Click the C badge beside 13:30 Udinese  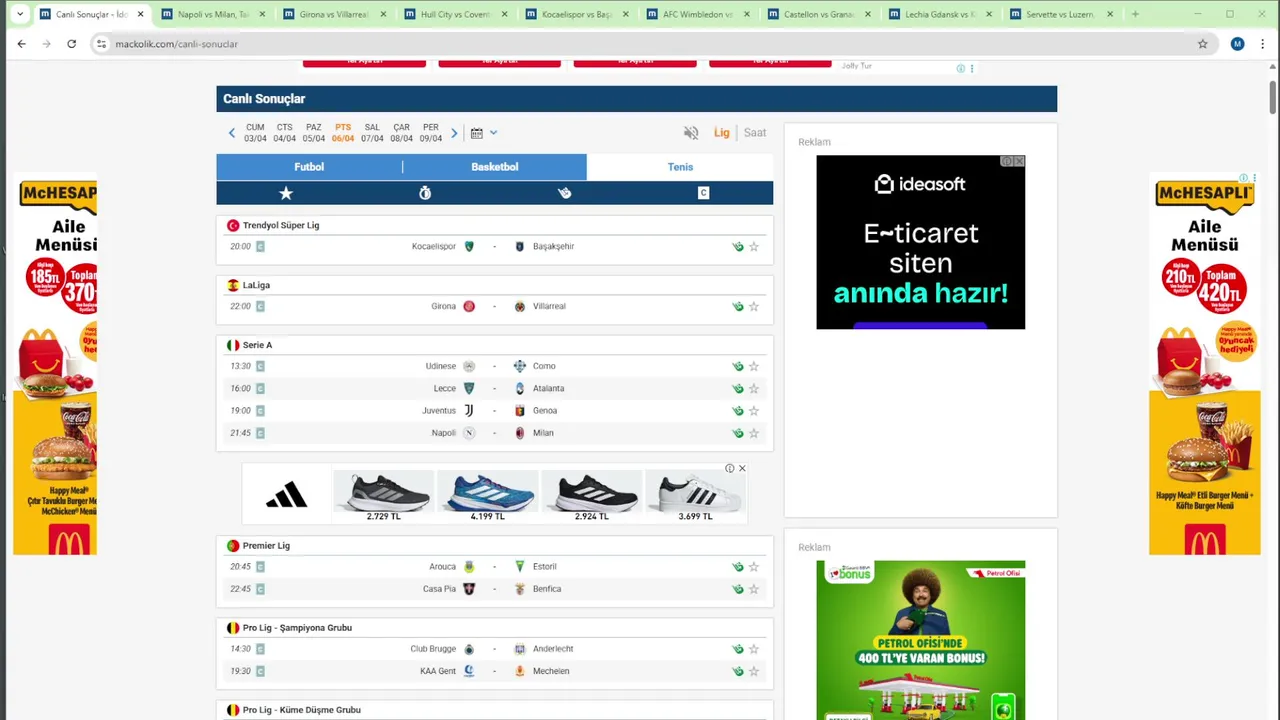pos(260,367)
